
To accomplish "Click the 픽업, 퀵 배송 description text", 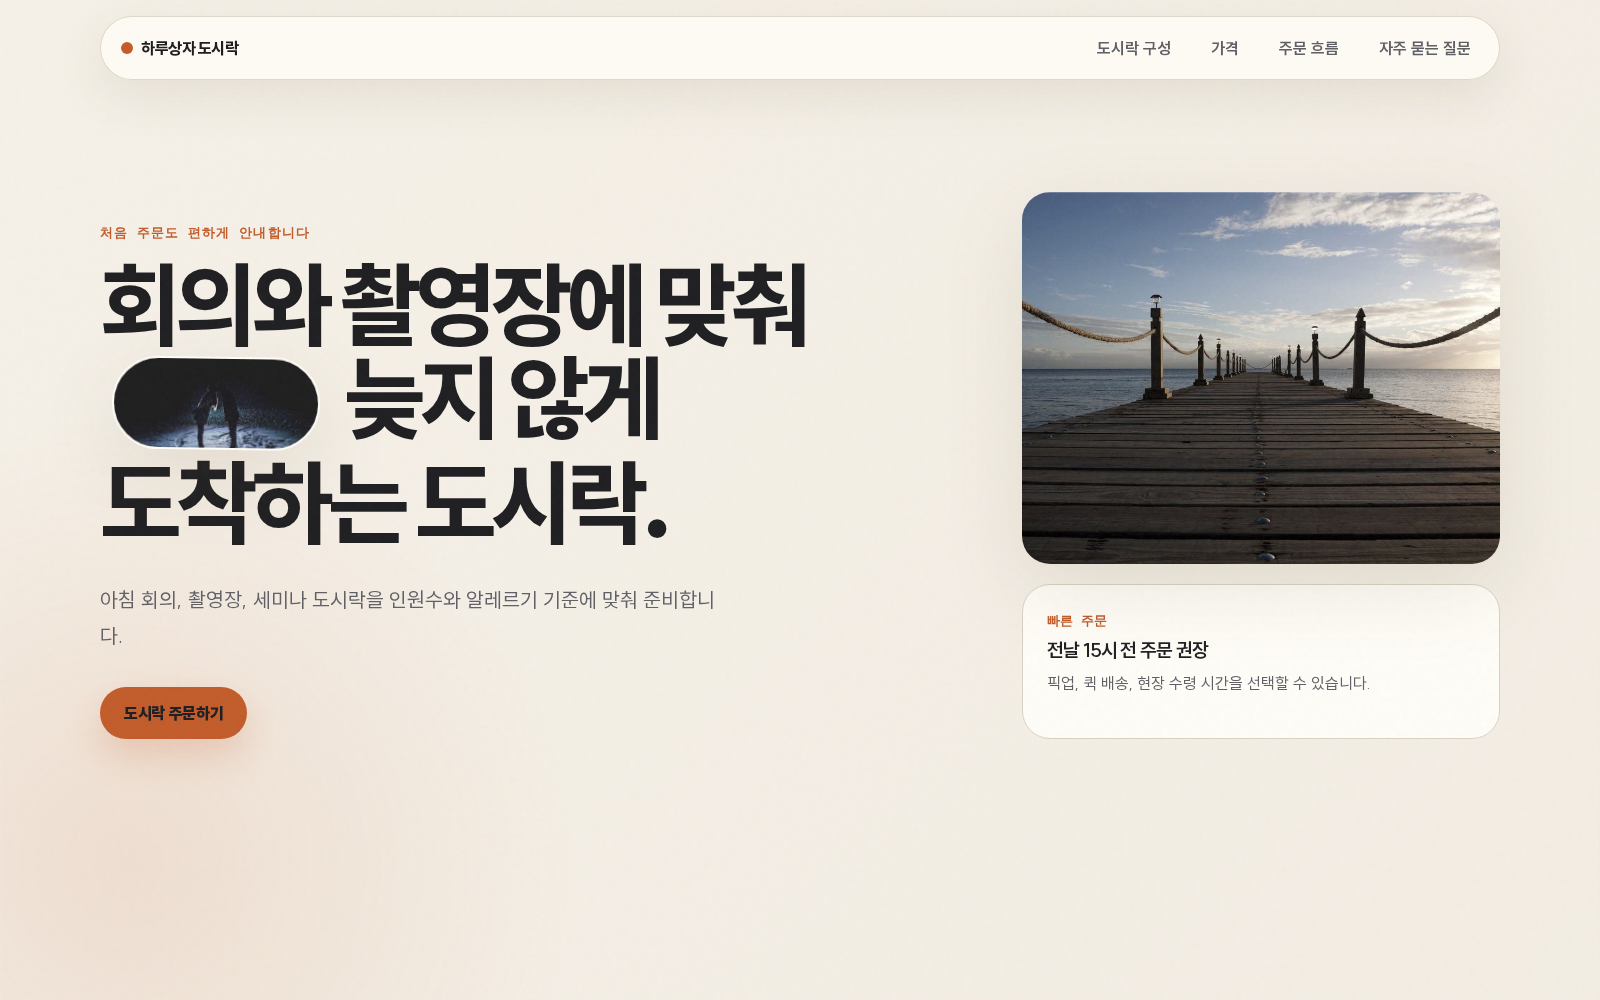I will [1208, 683].
